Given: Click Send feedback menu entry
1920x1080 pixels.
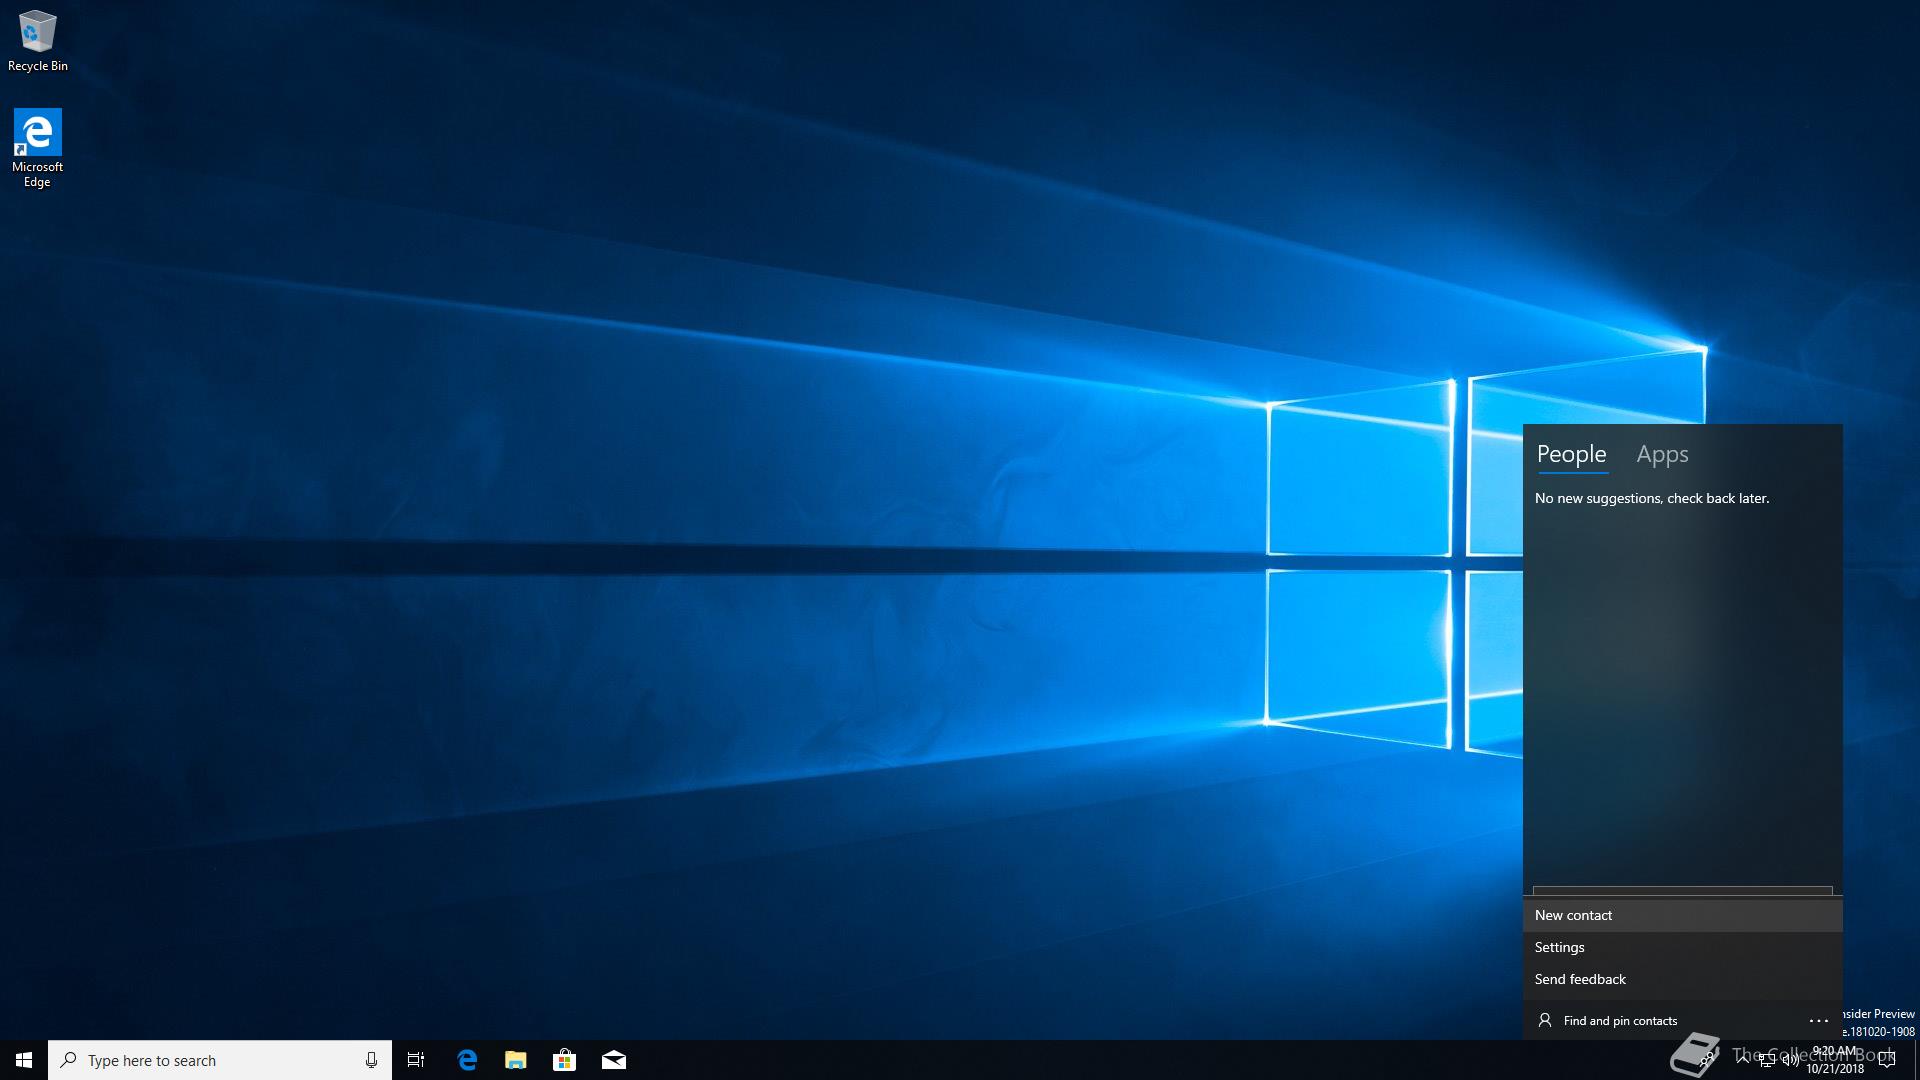Looking at the screenshot, I should coord(1580,979).
